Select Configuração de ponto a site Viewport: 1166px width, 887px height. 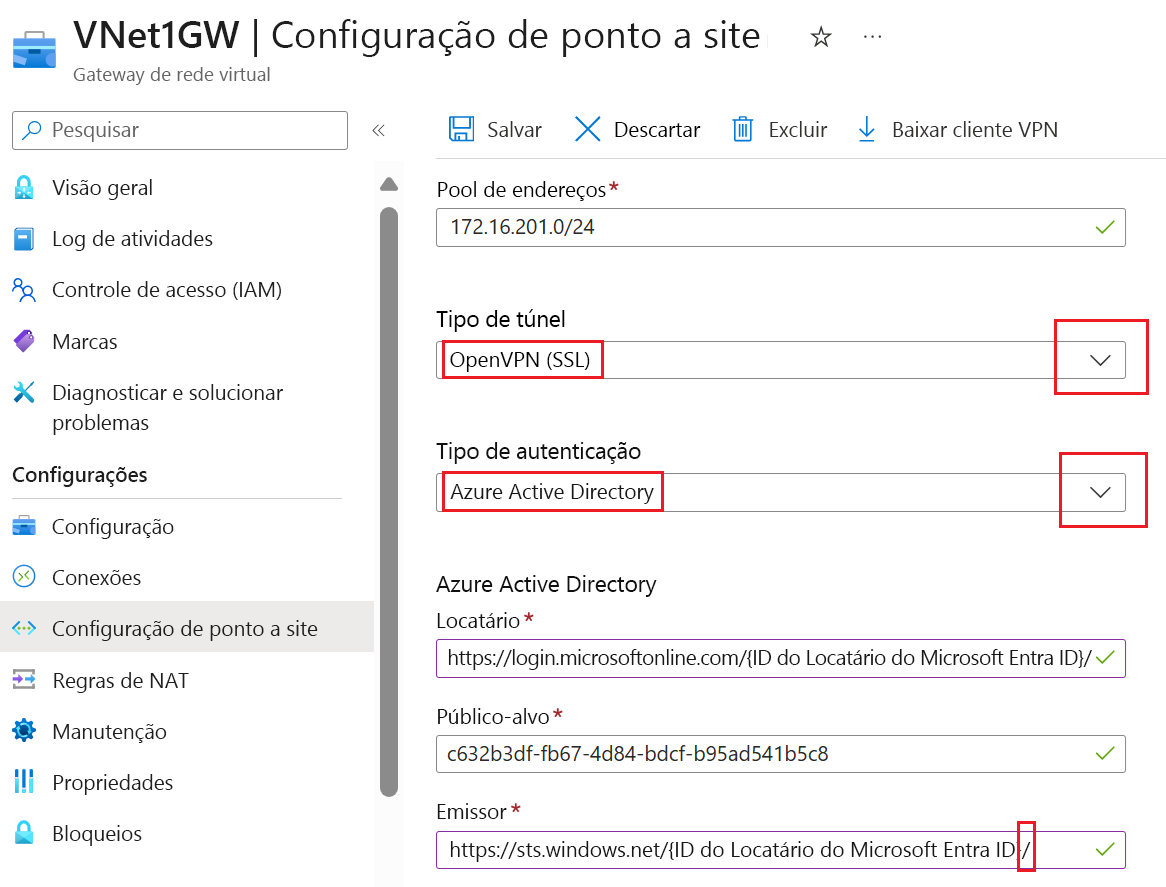point(187,628)
